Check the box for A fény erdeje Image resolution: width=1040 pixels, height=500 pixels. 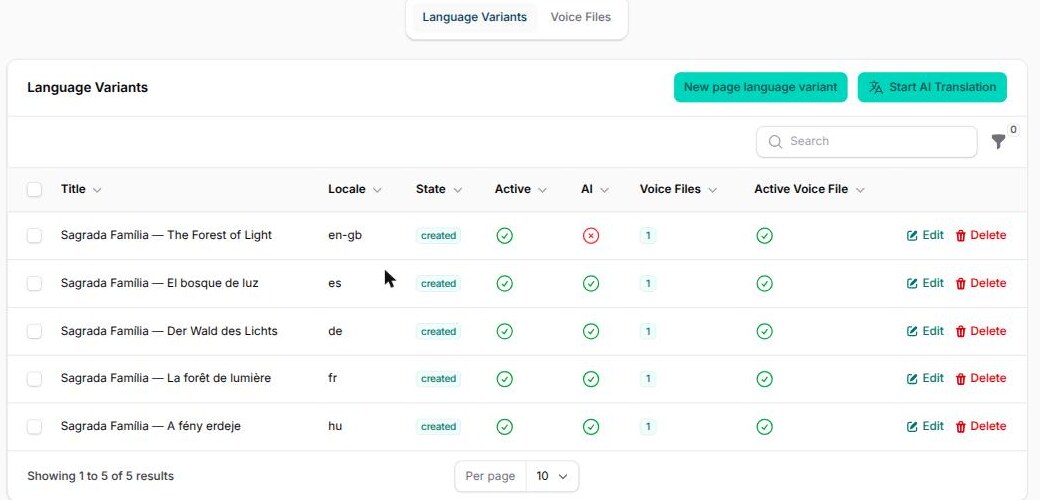(34, 426)
